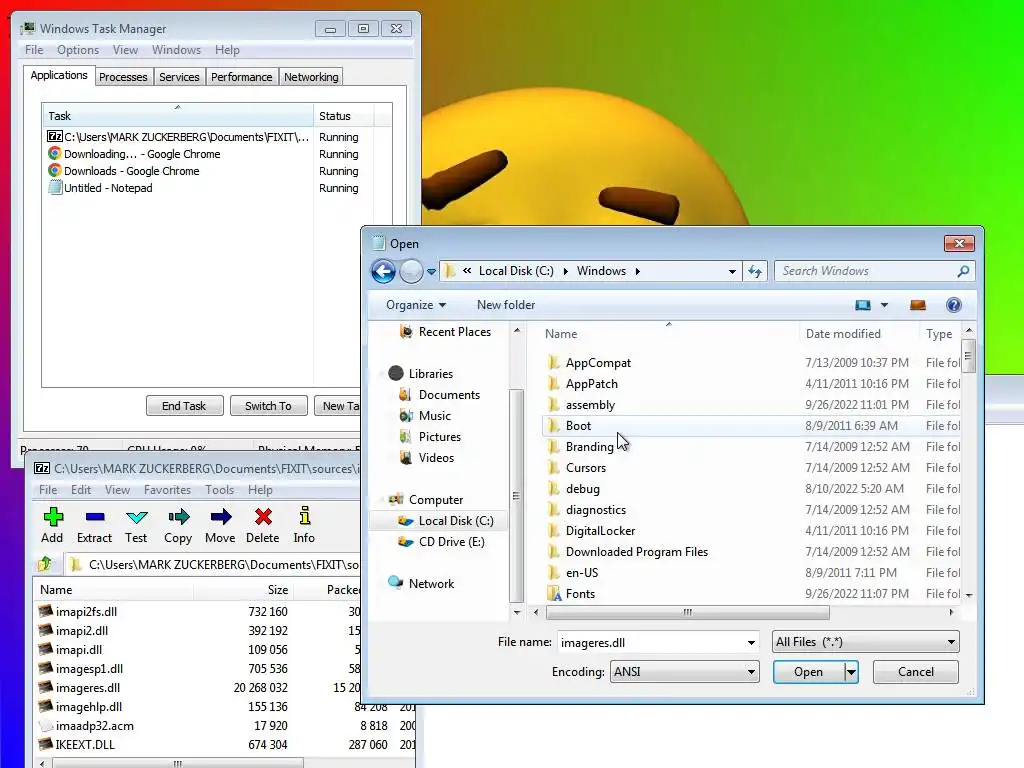Expand the address bar history dropdown
This screenshot has height=768, width=1024.
pyautogui.click(x=732, y=271)
